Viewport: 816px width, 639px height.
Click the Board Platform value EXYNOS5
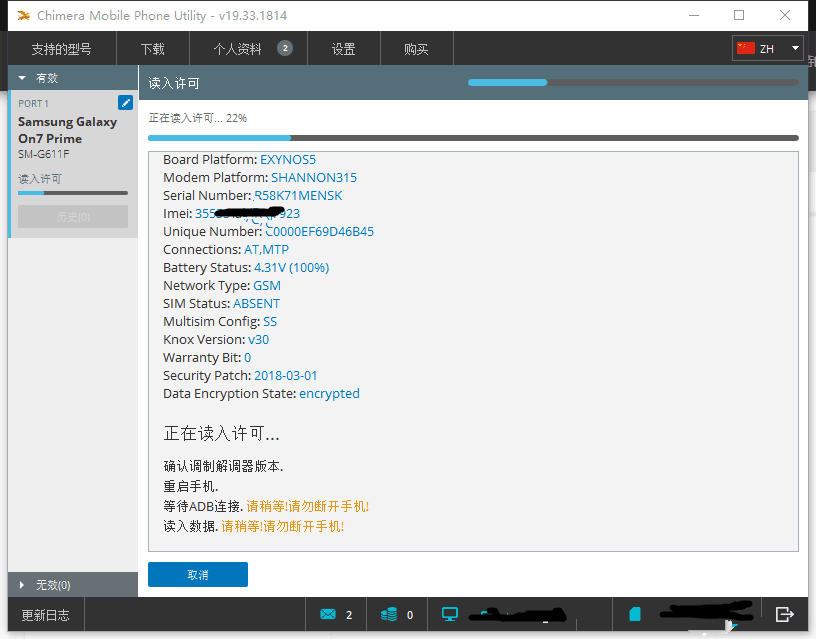pyautogui.click(x=288, y=160)
